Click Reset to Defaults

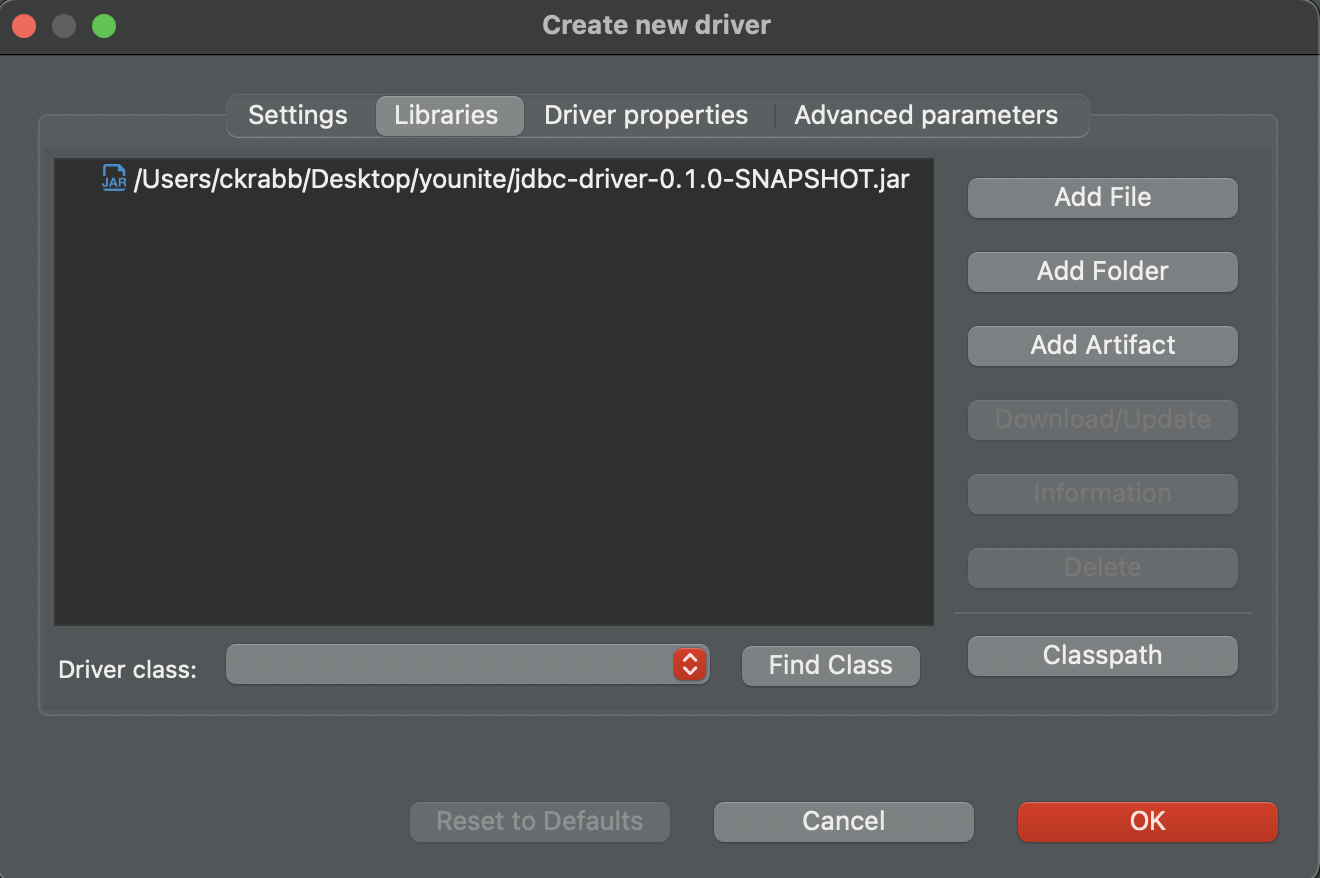tap(539, 822)
